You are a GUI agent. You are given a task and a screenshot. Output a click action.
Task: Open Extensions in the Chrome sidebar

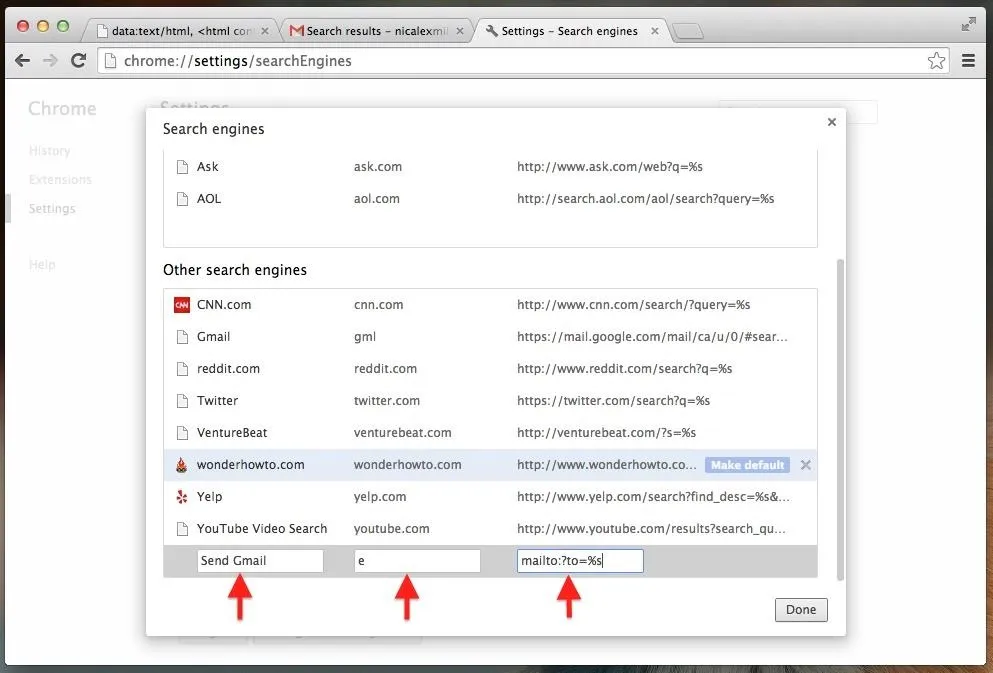pos(60,180)
